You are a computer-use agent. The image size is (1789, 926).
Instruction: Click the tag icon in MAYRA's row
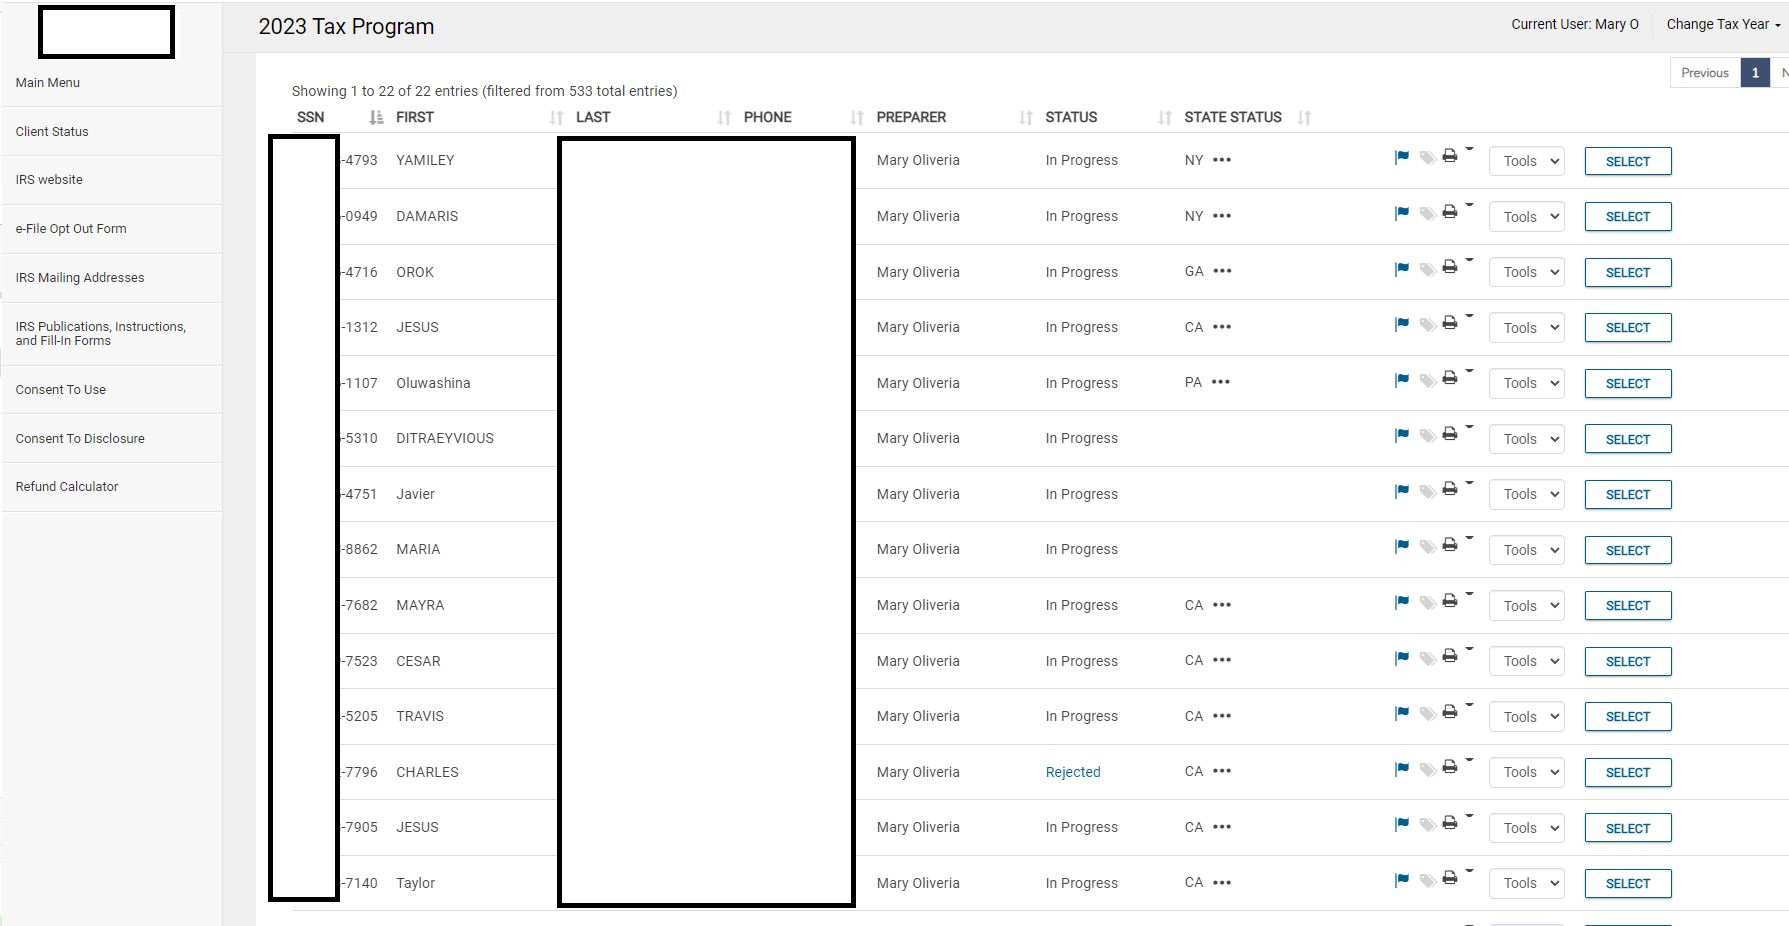(1427, 602)
